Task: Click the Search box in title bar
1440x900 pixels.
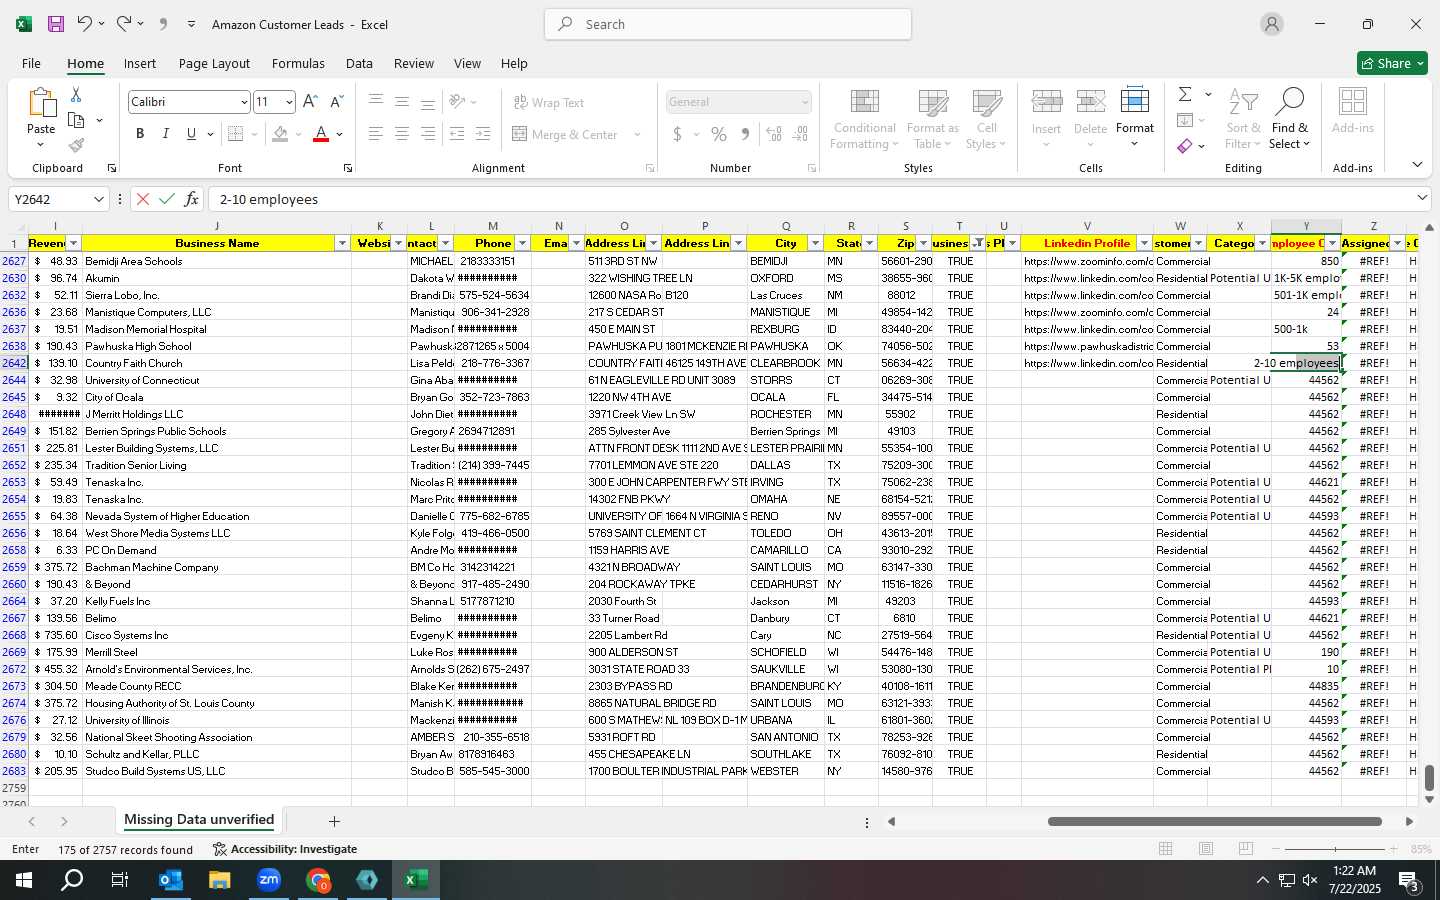Action: tap(728, 24)
